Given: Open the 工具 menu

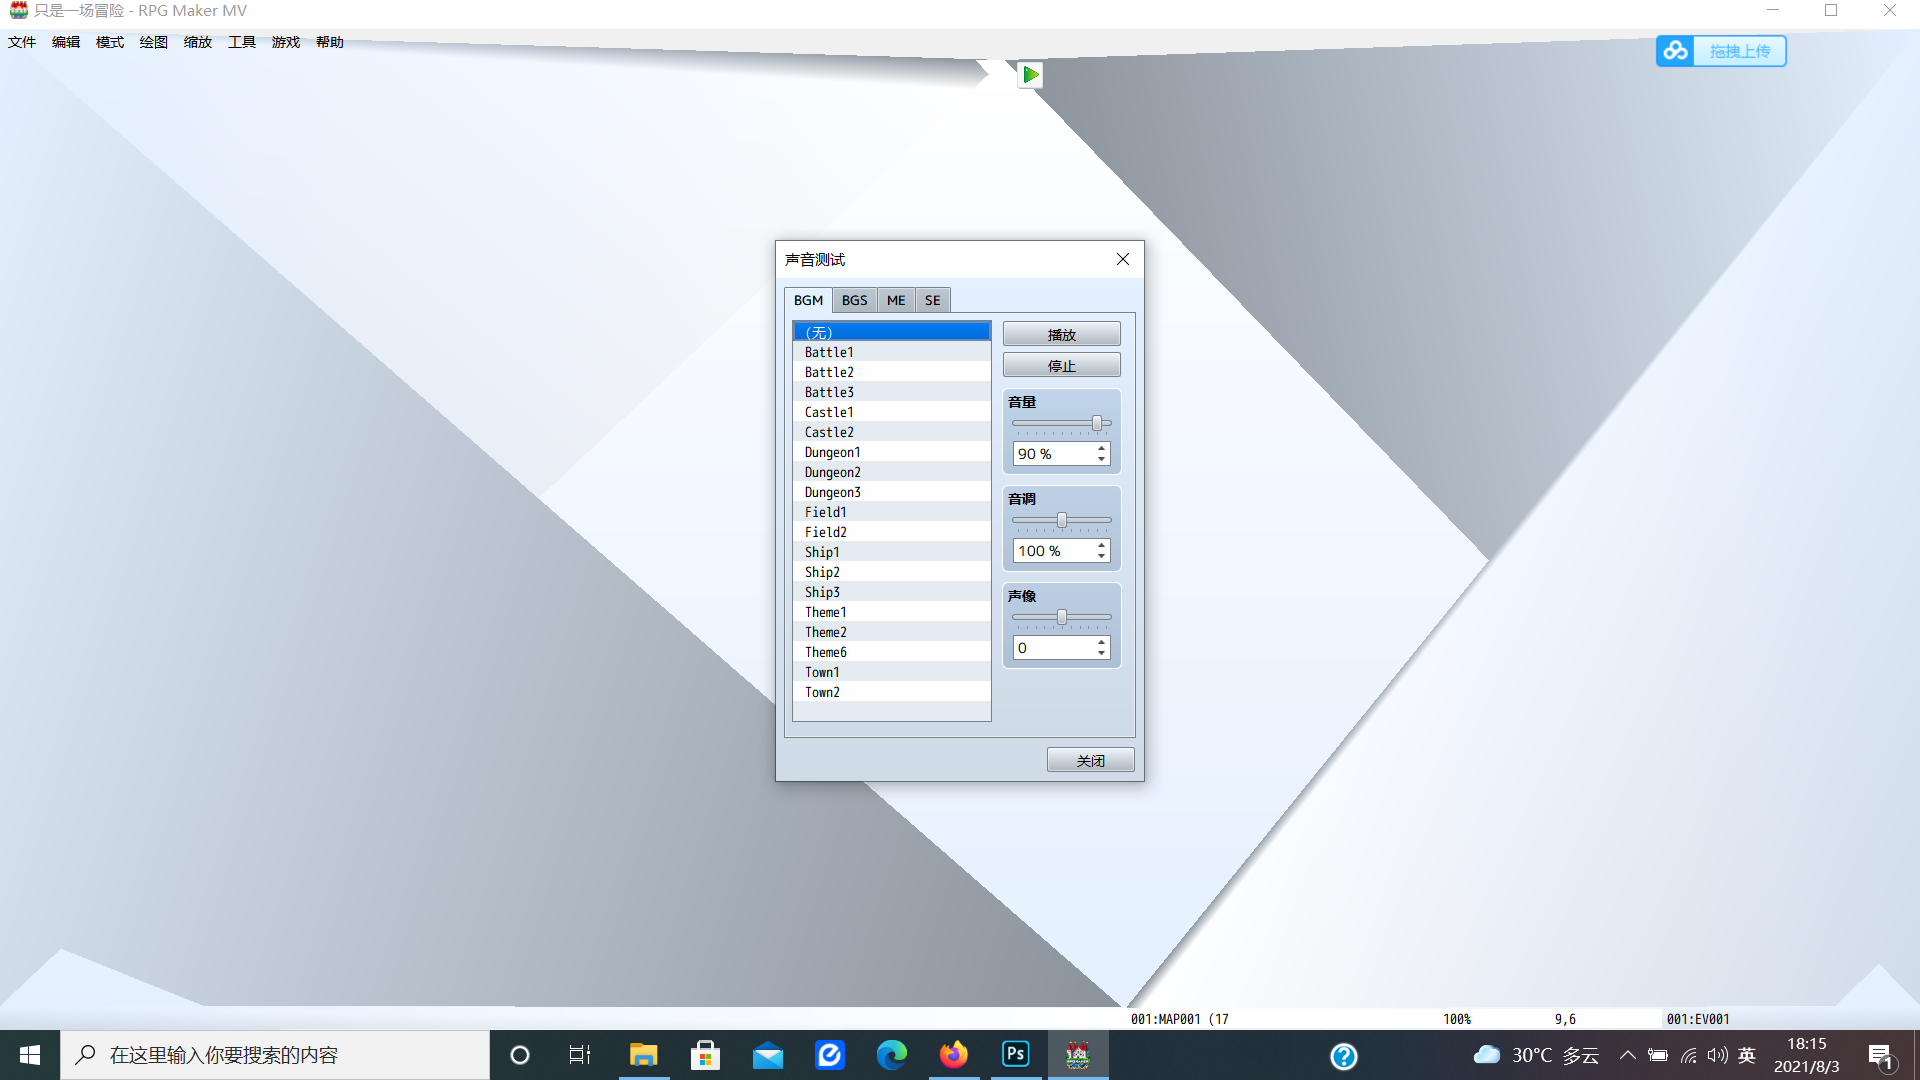Looking at the screenshot, I should pyautogui.click(x=242, y=42).
